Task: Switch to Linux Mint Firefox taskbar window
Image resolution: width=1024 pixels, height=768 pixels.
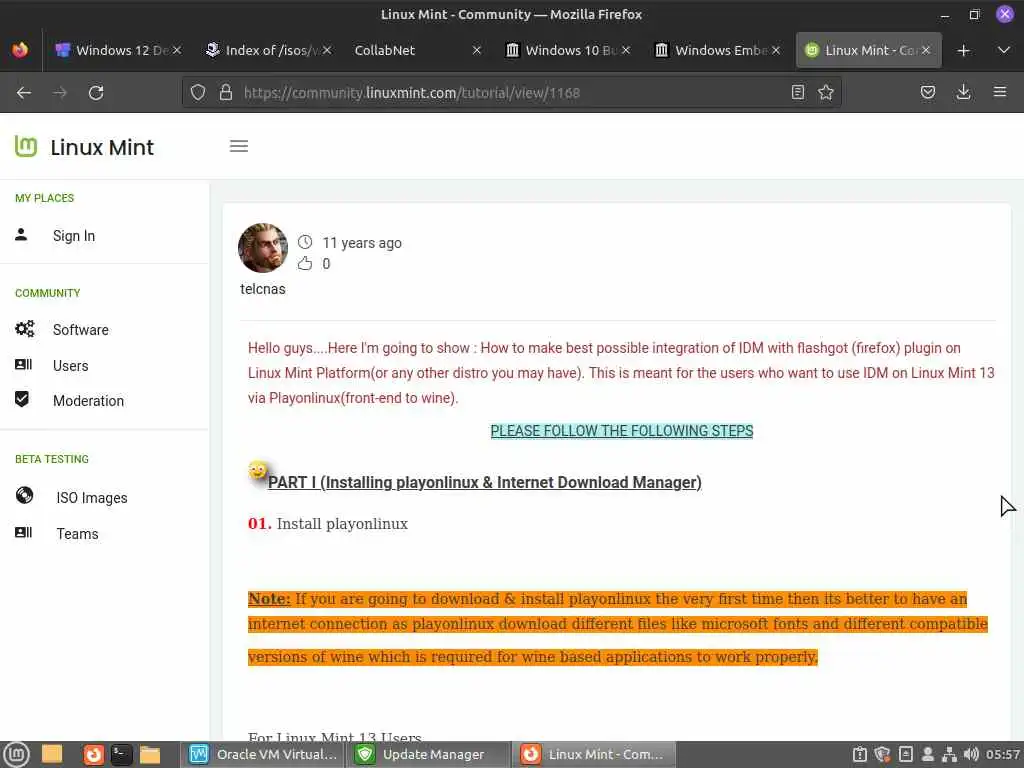Action: click(594, 754)
